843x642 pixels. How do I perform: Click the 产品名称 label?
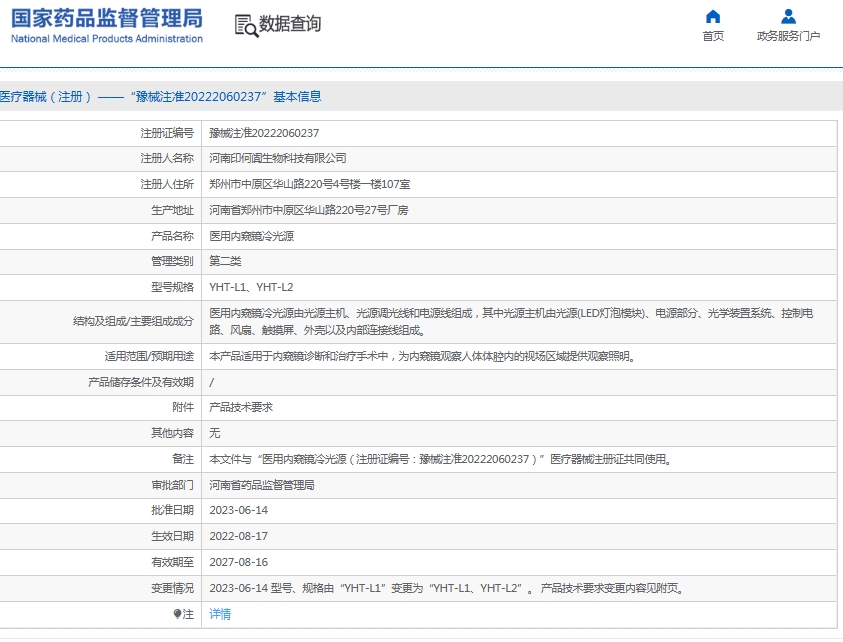pyautogui.click(x=173, y=236)
